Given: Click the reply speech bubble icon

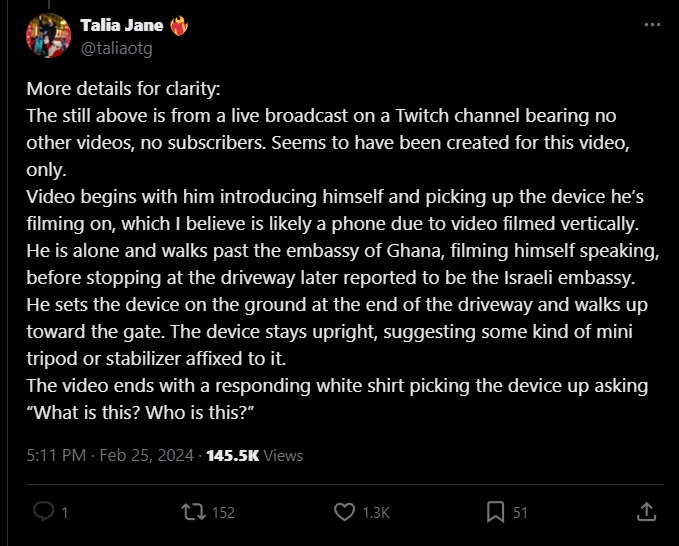Looking at the screenshot, I should tap(44, 511).
